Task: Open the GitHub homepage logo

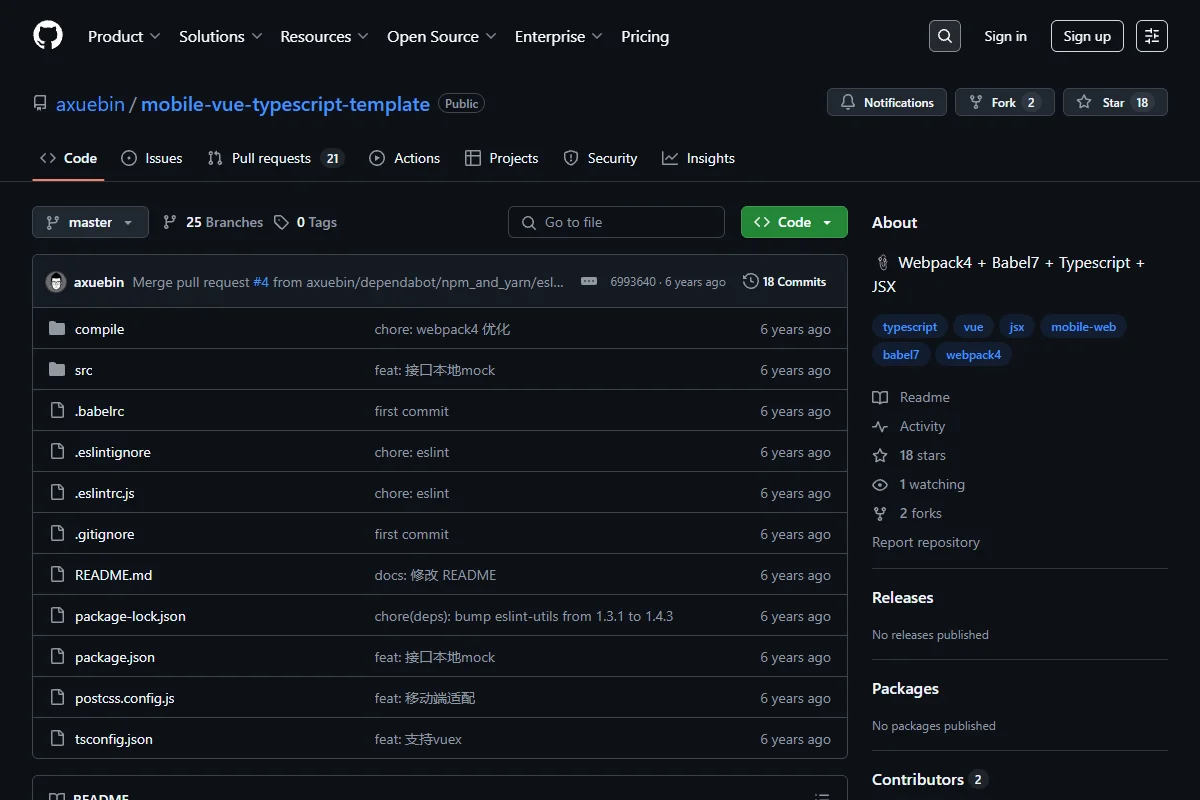Action: click(48, 36)
